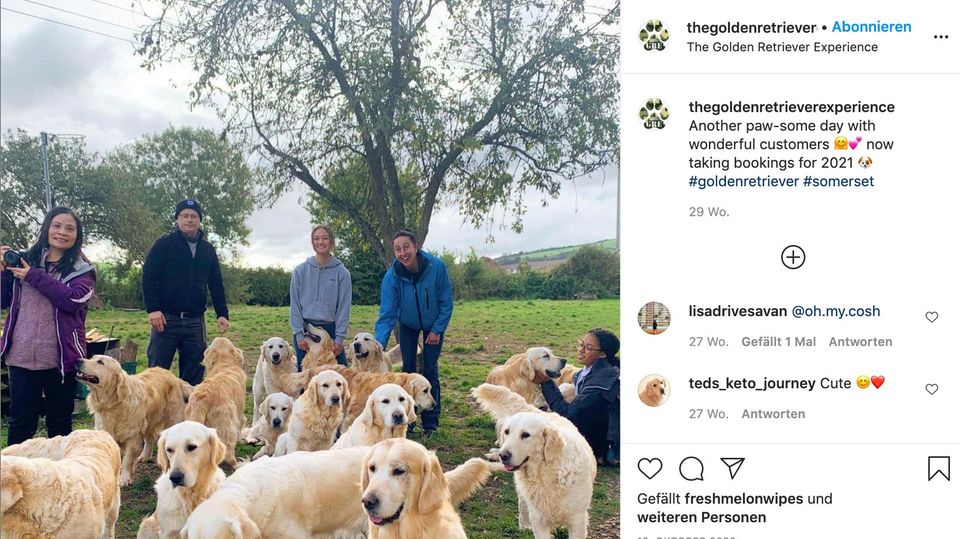Toggle the bookmark icon to save the post
Viewport: 960px width, 539px height.
pyautogui.click(x=938, y=468)
